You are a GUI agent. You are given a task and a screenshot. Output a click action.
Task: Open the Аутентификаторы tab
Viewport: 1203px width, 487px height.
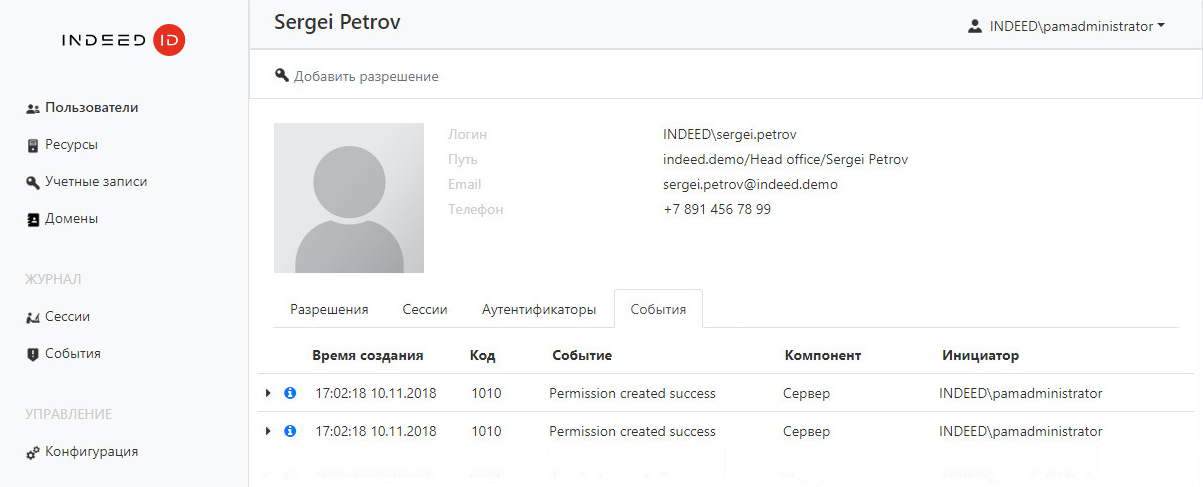pos(538,309)
